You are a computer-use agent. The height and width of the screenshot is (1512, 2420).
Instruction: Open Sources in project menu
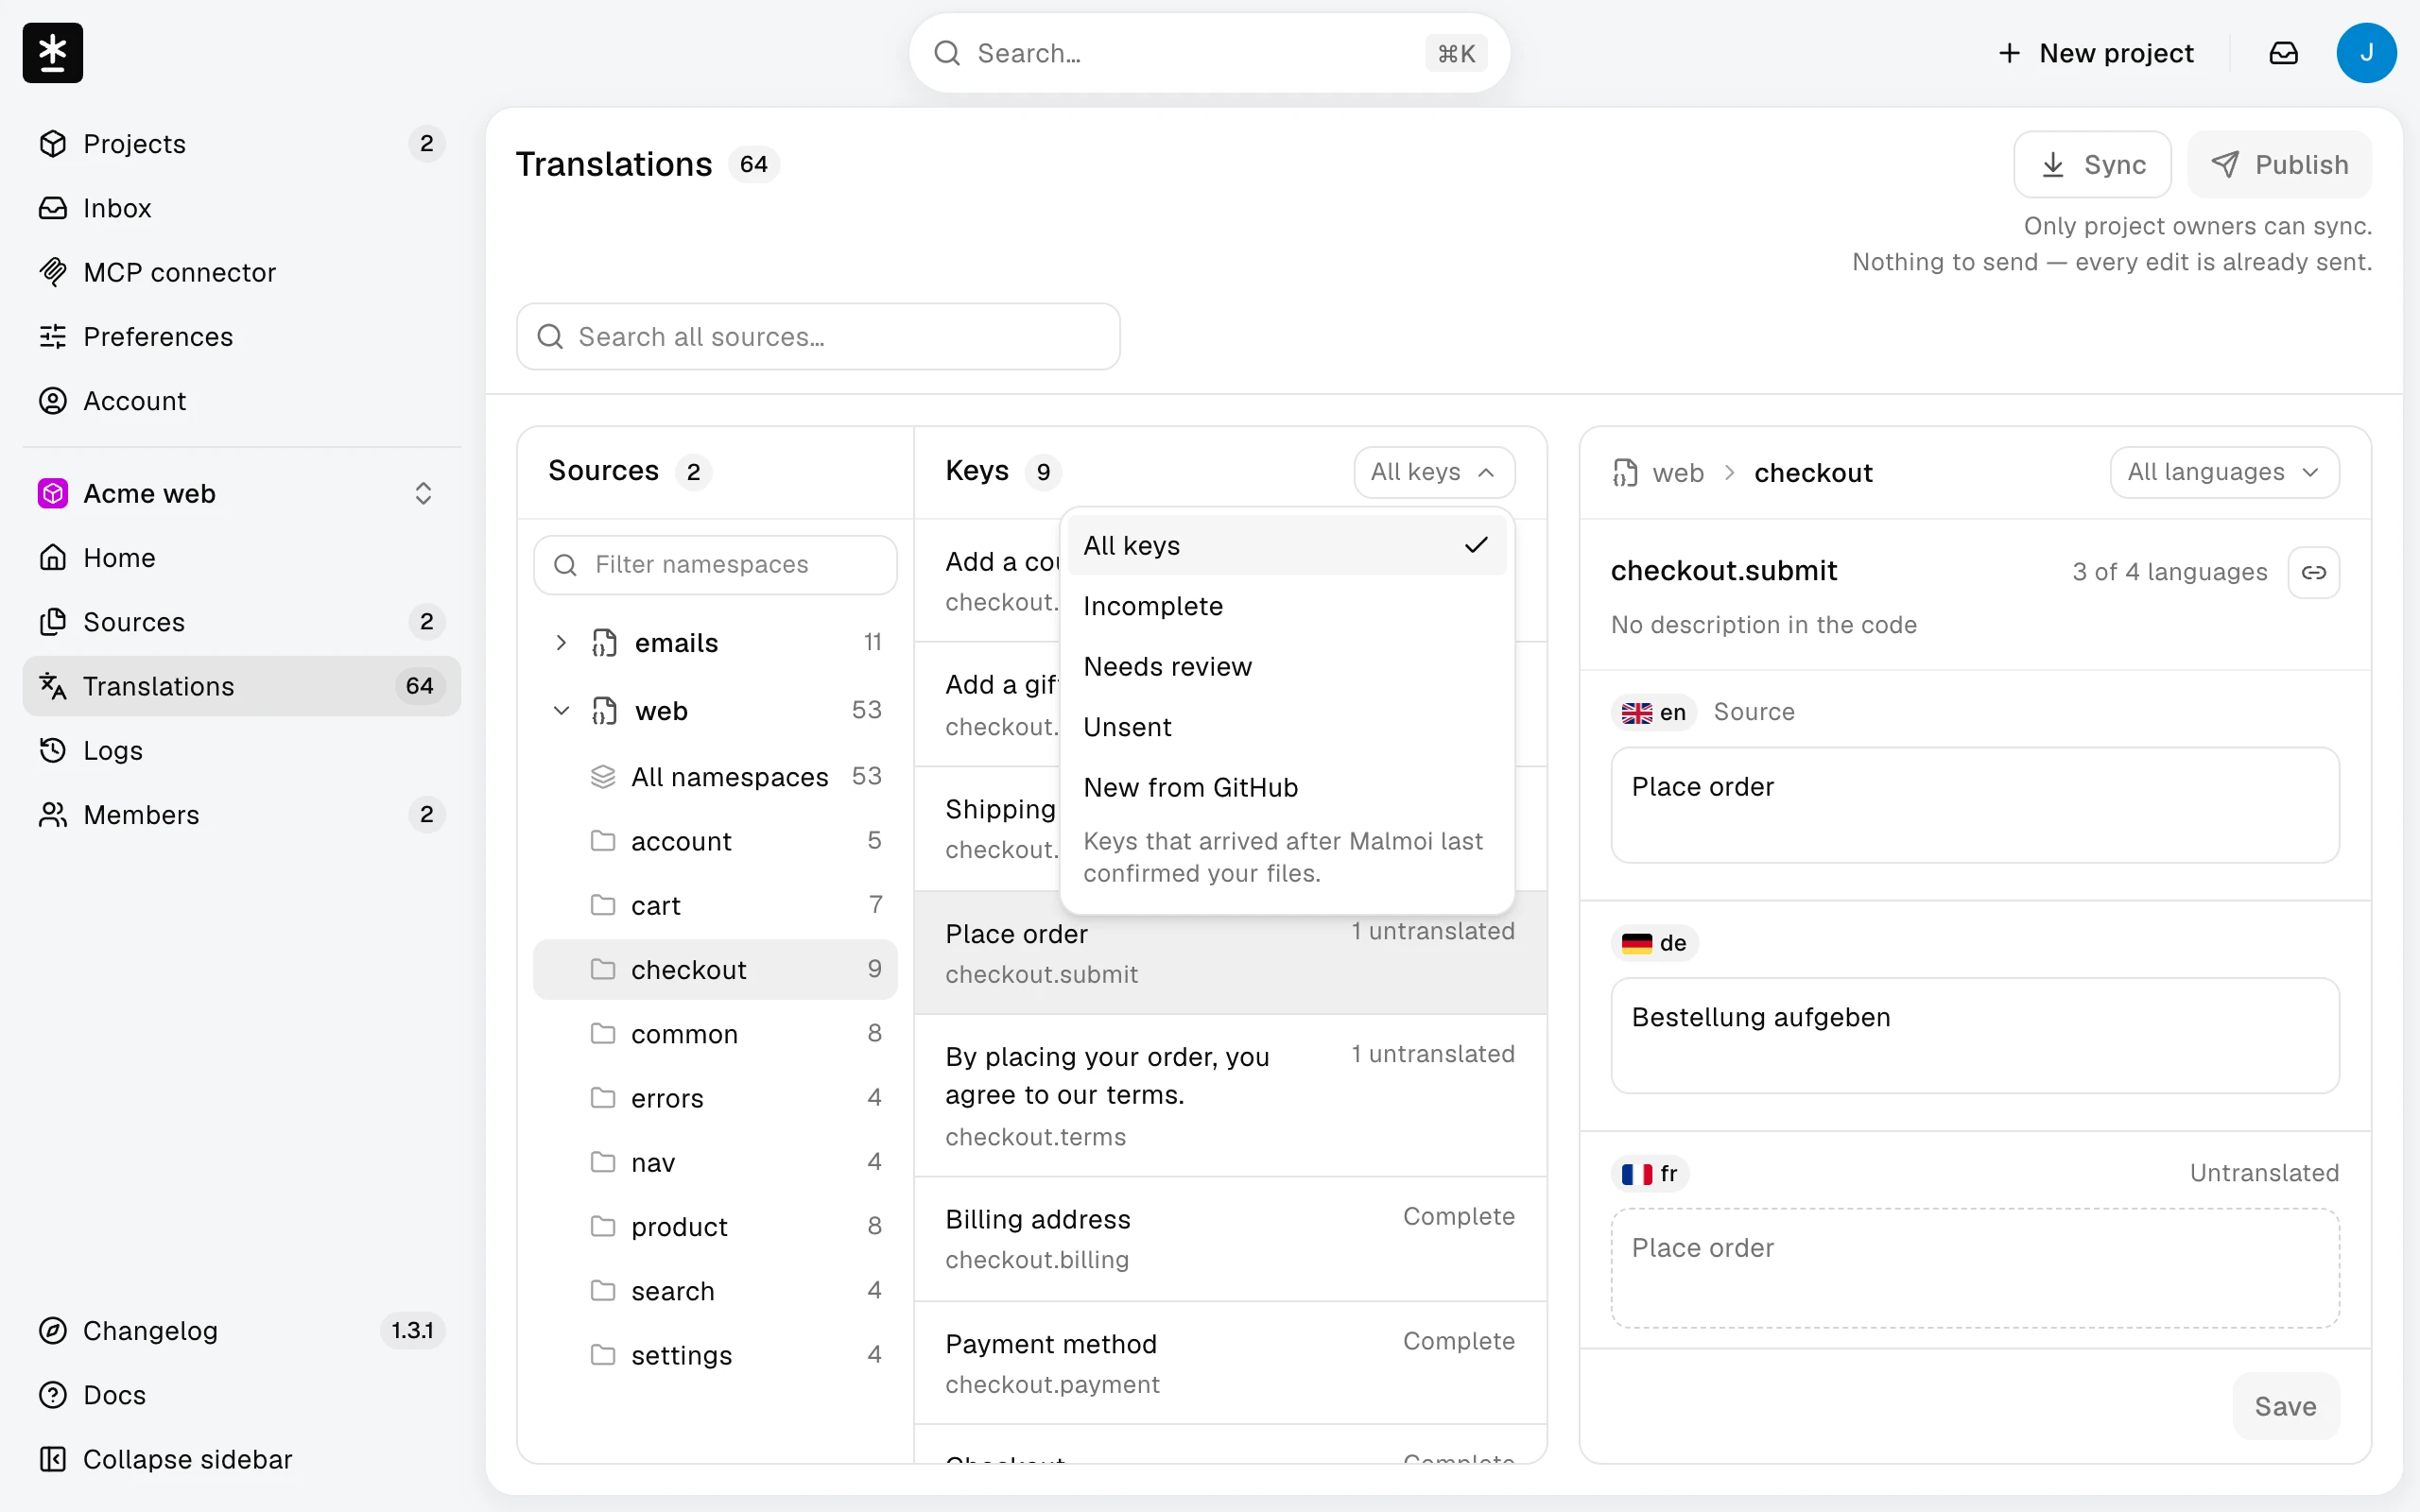tap(241, 622)
